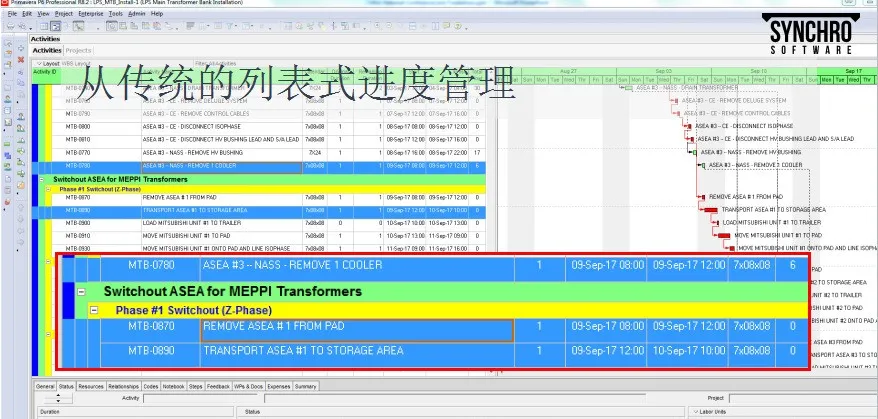This screenshot has width=878, height=419.
Task: Click the stepper arrows beside the Activity field
Action: tap(59, 398)
